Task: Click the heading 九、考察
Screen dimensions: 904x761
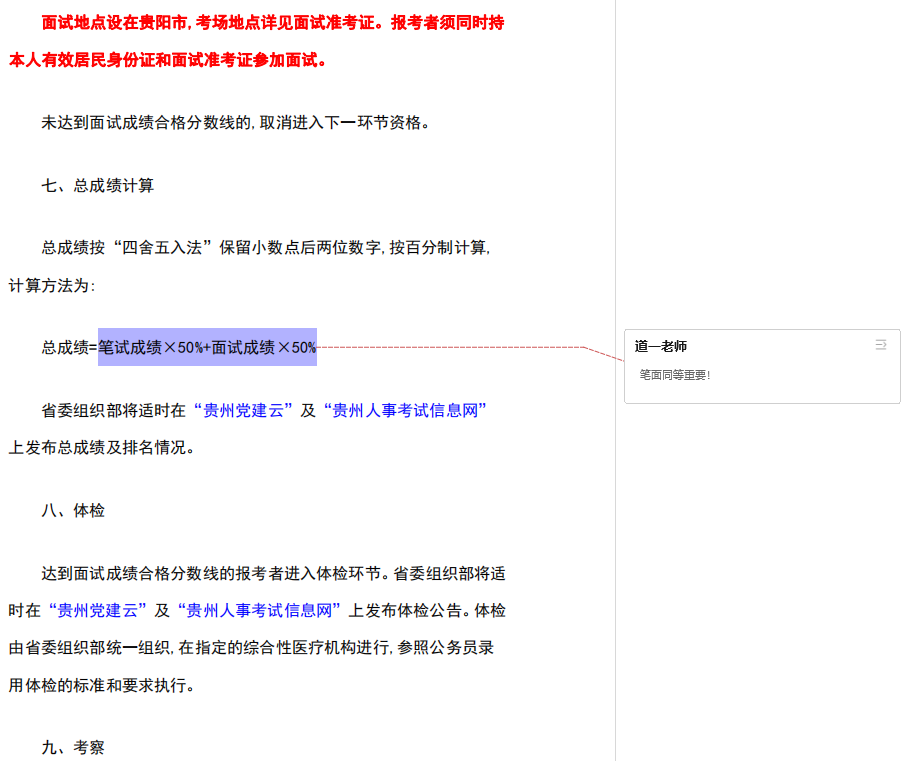Action: (x=73, y=747)
